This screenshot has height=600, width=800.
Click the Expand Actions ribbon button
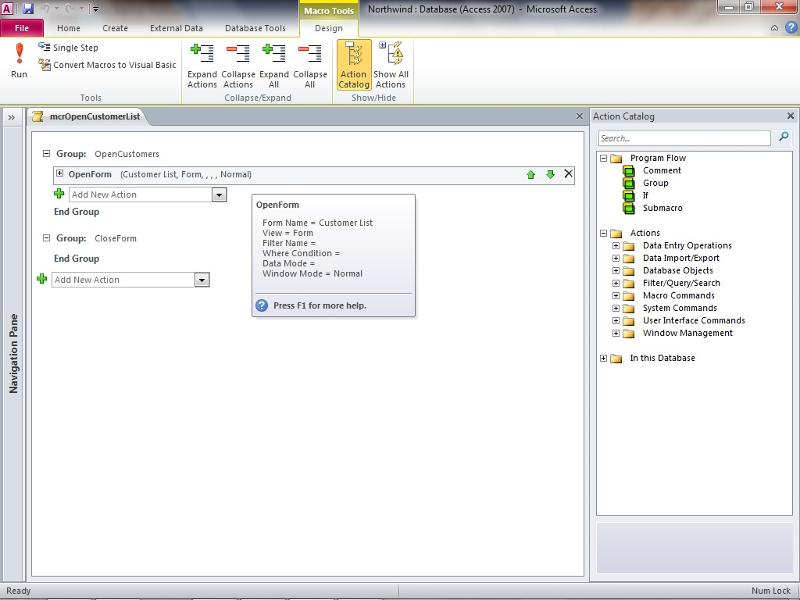coord(202,66)
